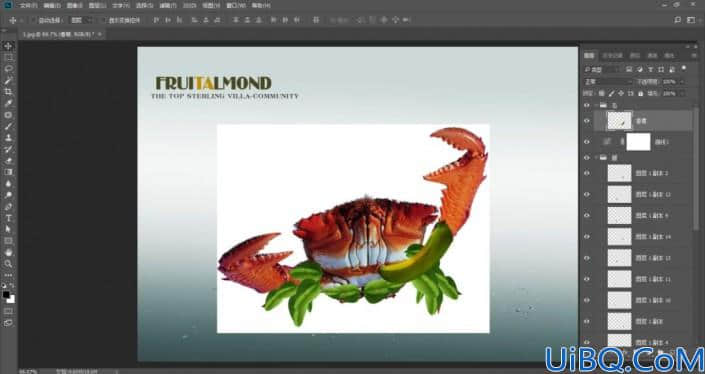Screen dimensions: 705x374
Task: Toggle layer filtering on/off switch
Action: coord(684,68)
